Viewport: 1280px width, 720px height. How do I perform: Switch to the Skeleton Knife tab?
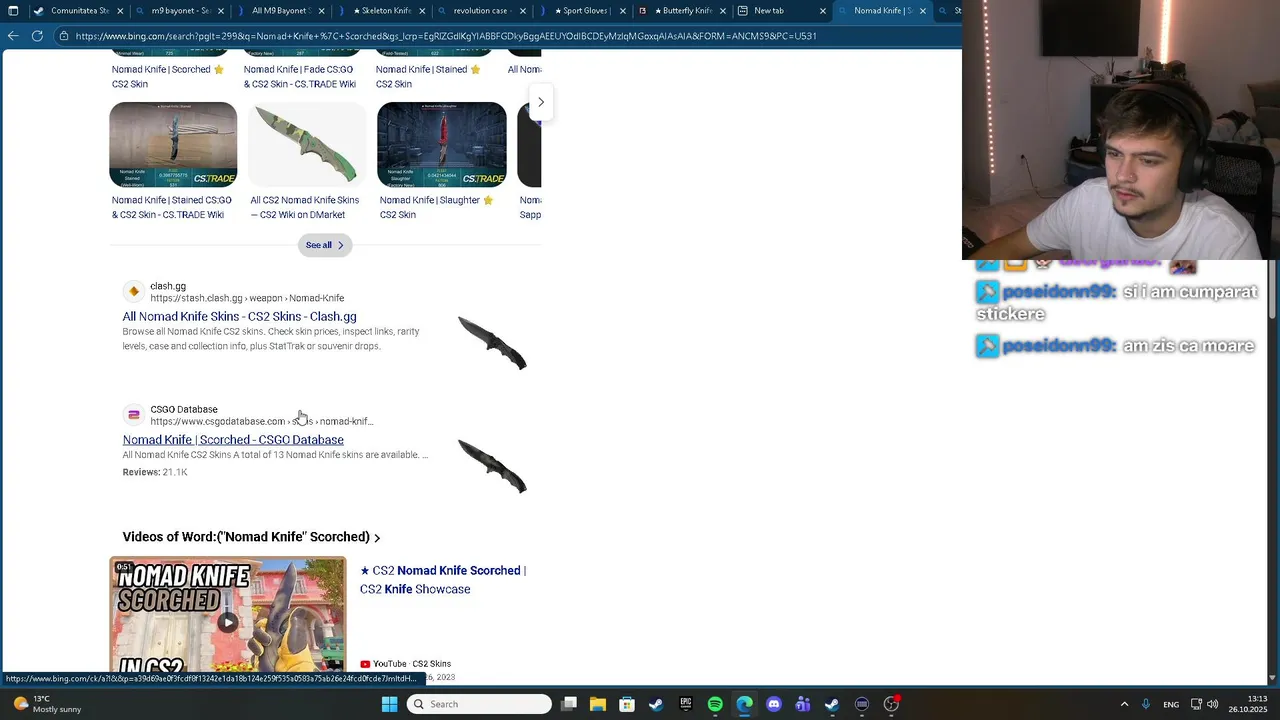click(x=381, y=11)
